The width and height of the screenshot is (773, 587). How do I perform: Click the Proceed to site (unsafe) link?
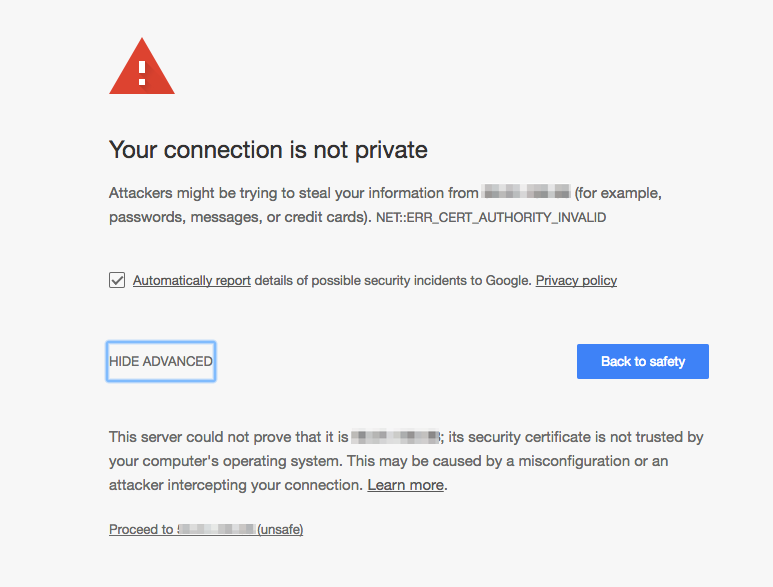[x=206, y=529]
